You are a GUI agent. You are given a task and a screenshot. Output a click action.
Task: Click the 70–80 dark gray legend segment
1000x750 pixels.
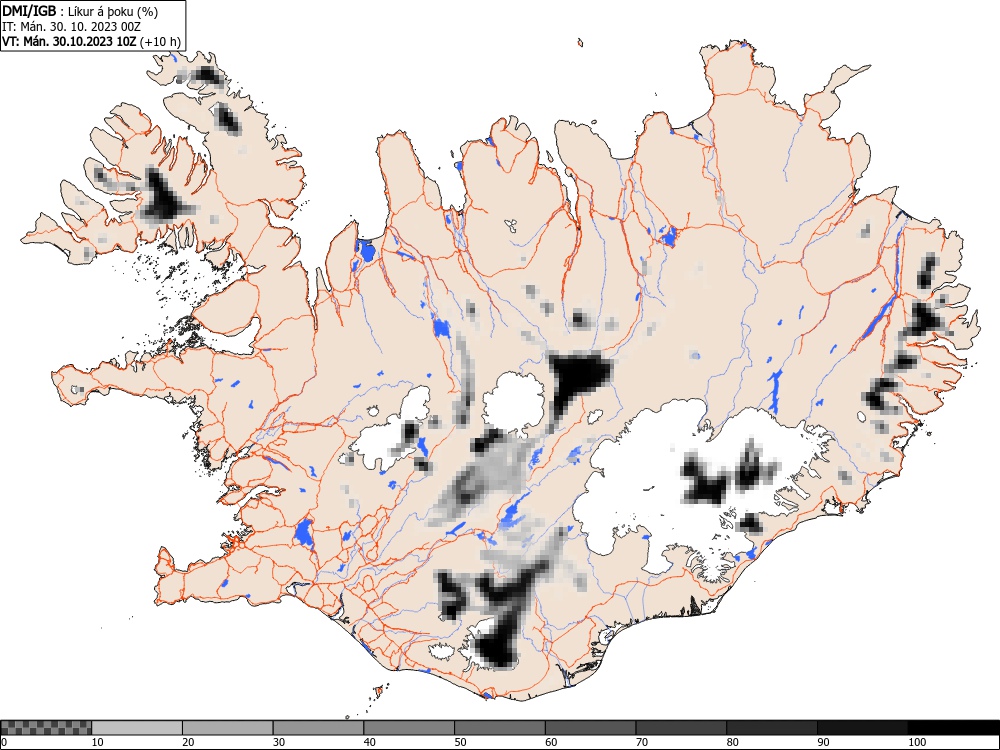click(x=680, y=728)
